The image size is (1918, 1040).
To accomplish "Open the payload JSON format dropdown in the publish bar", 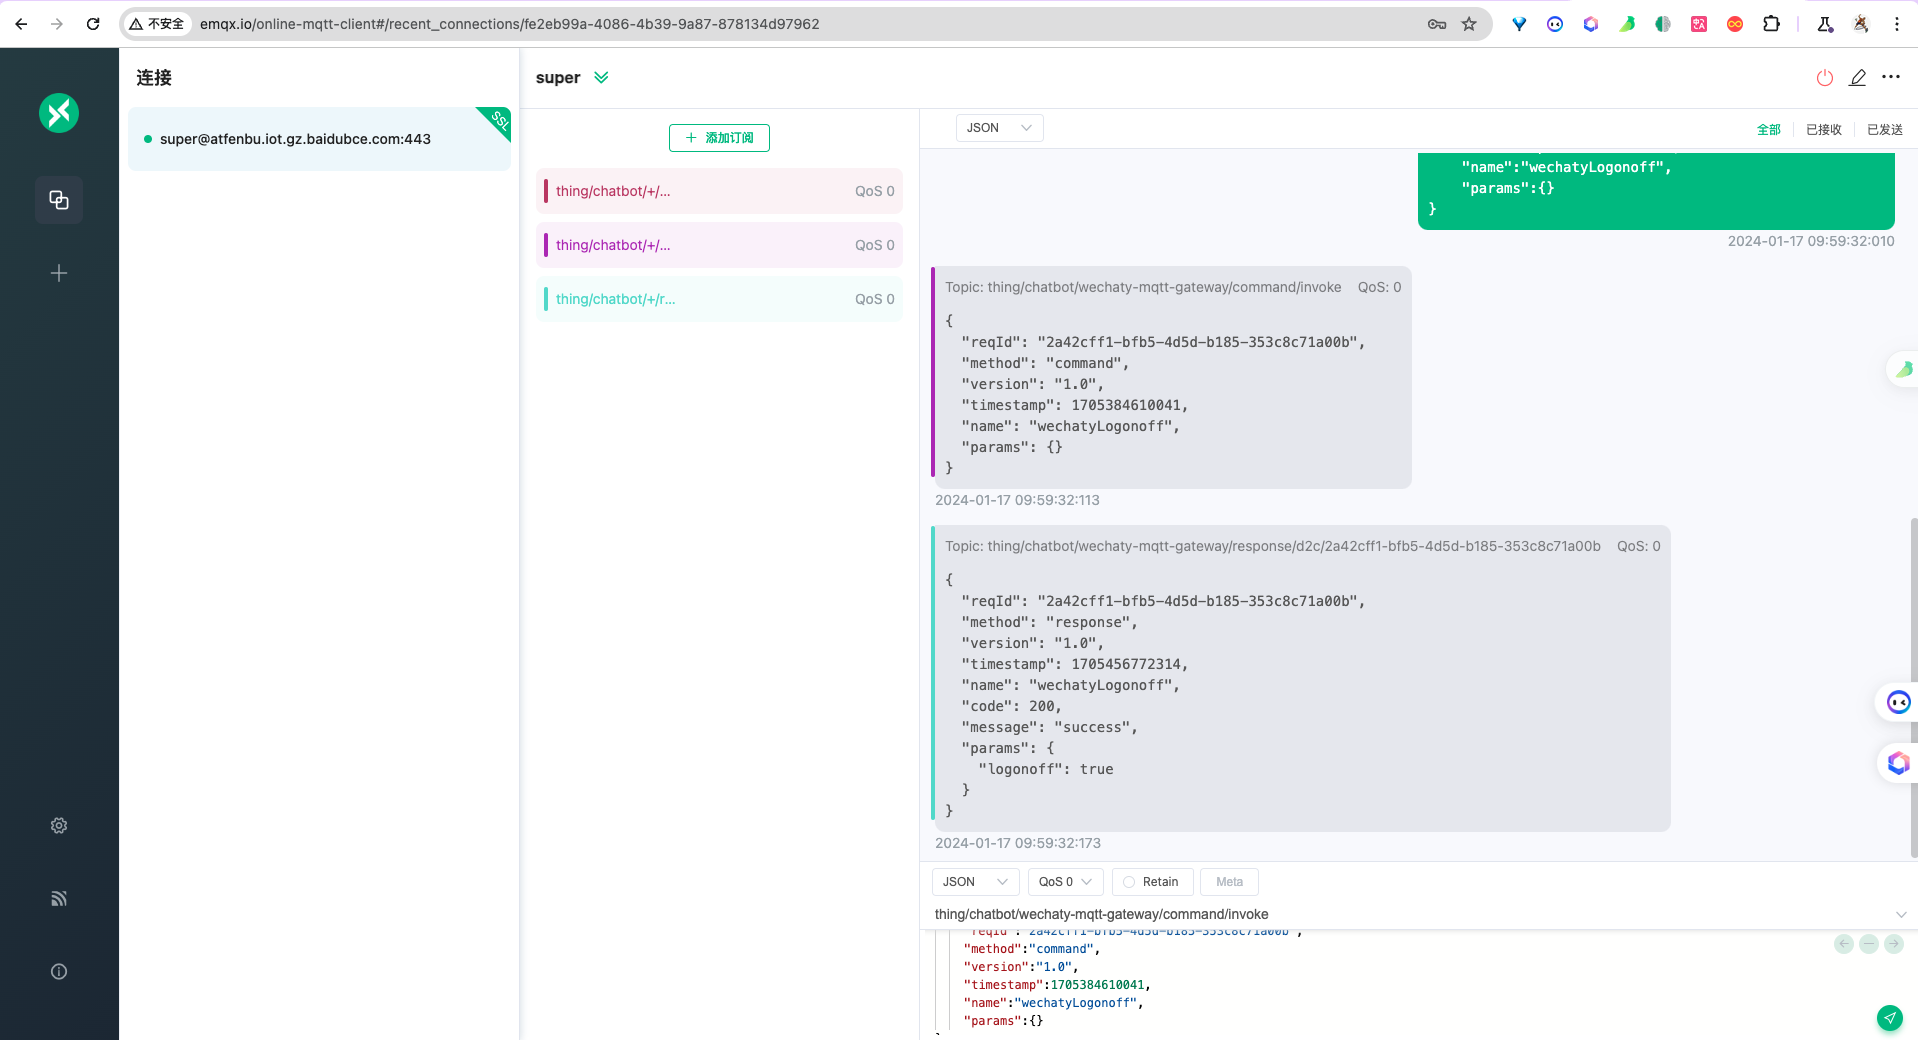I will pyautogui.click(x=975, y=882).
